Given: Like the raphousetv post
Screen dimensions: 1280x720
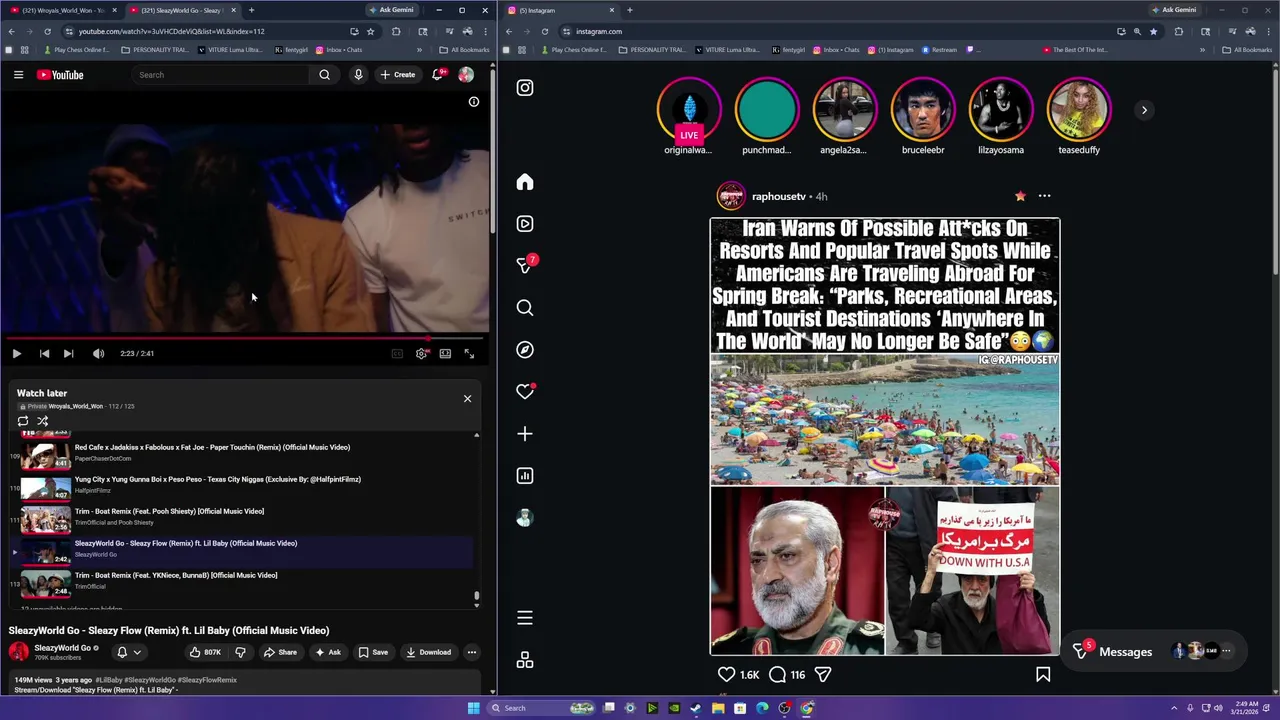Looking at the screenshot, I should click(x=727, y=675).
